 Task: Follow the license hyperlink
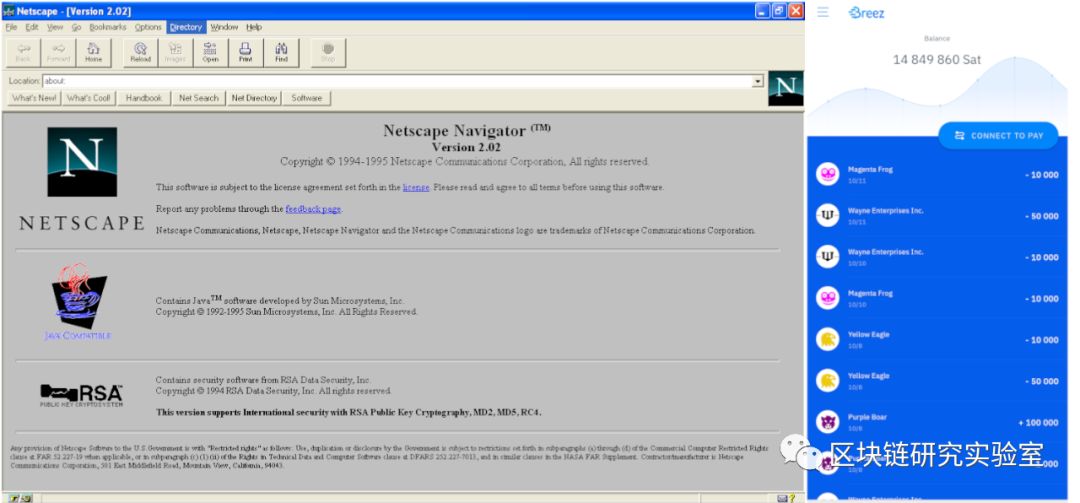click(416, 187)
